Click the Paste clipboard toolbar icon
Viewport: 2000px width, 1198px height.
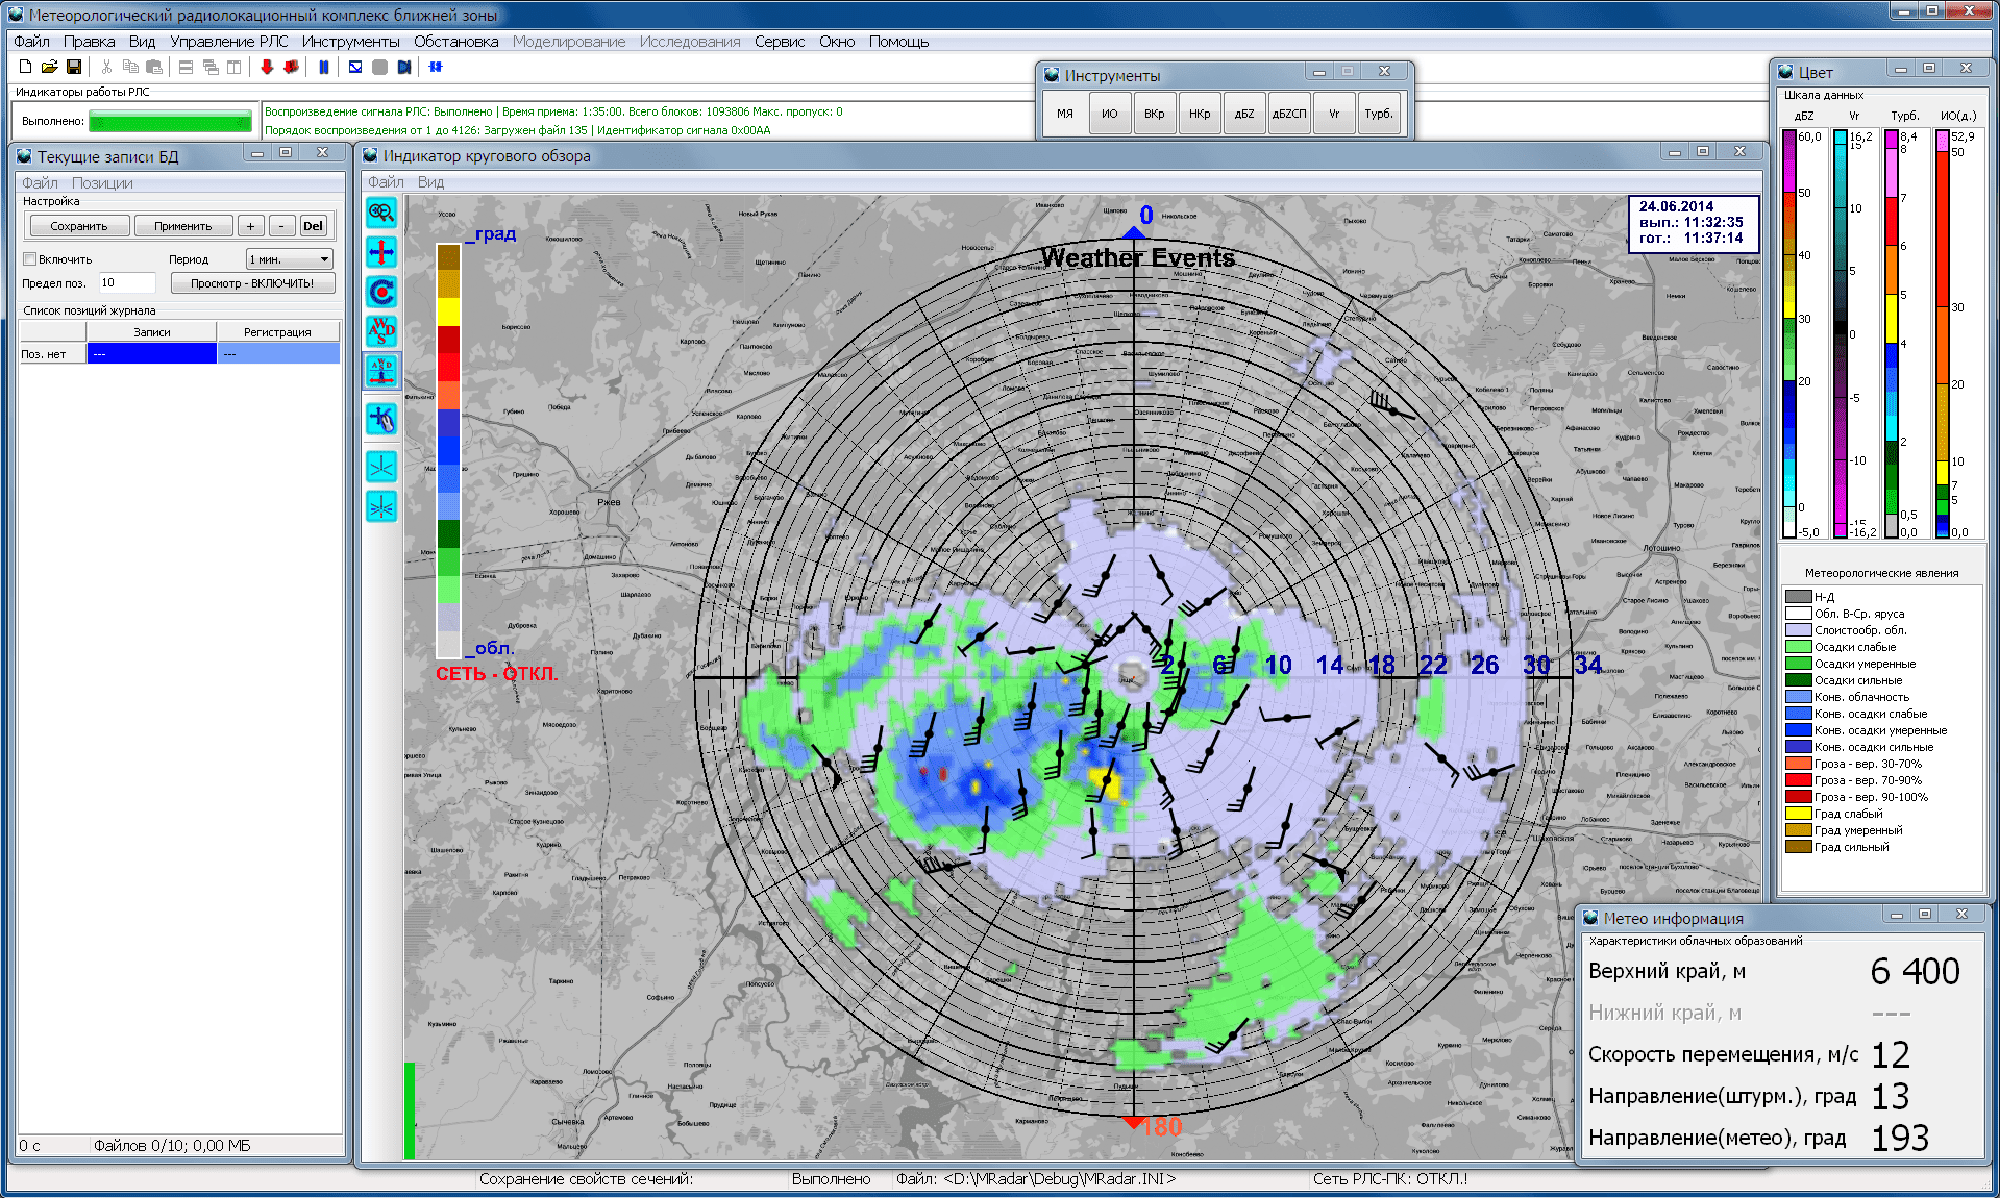[x=154, y=67]
